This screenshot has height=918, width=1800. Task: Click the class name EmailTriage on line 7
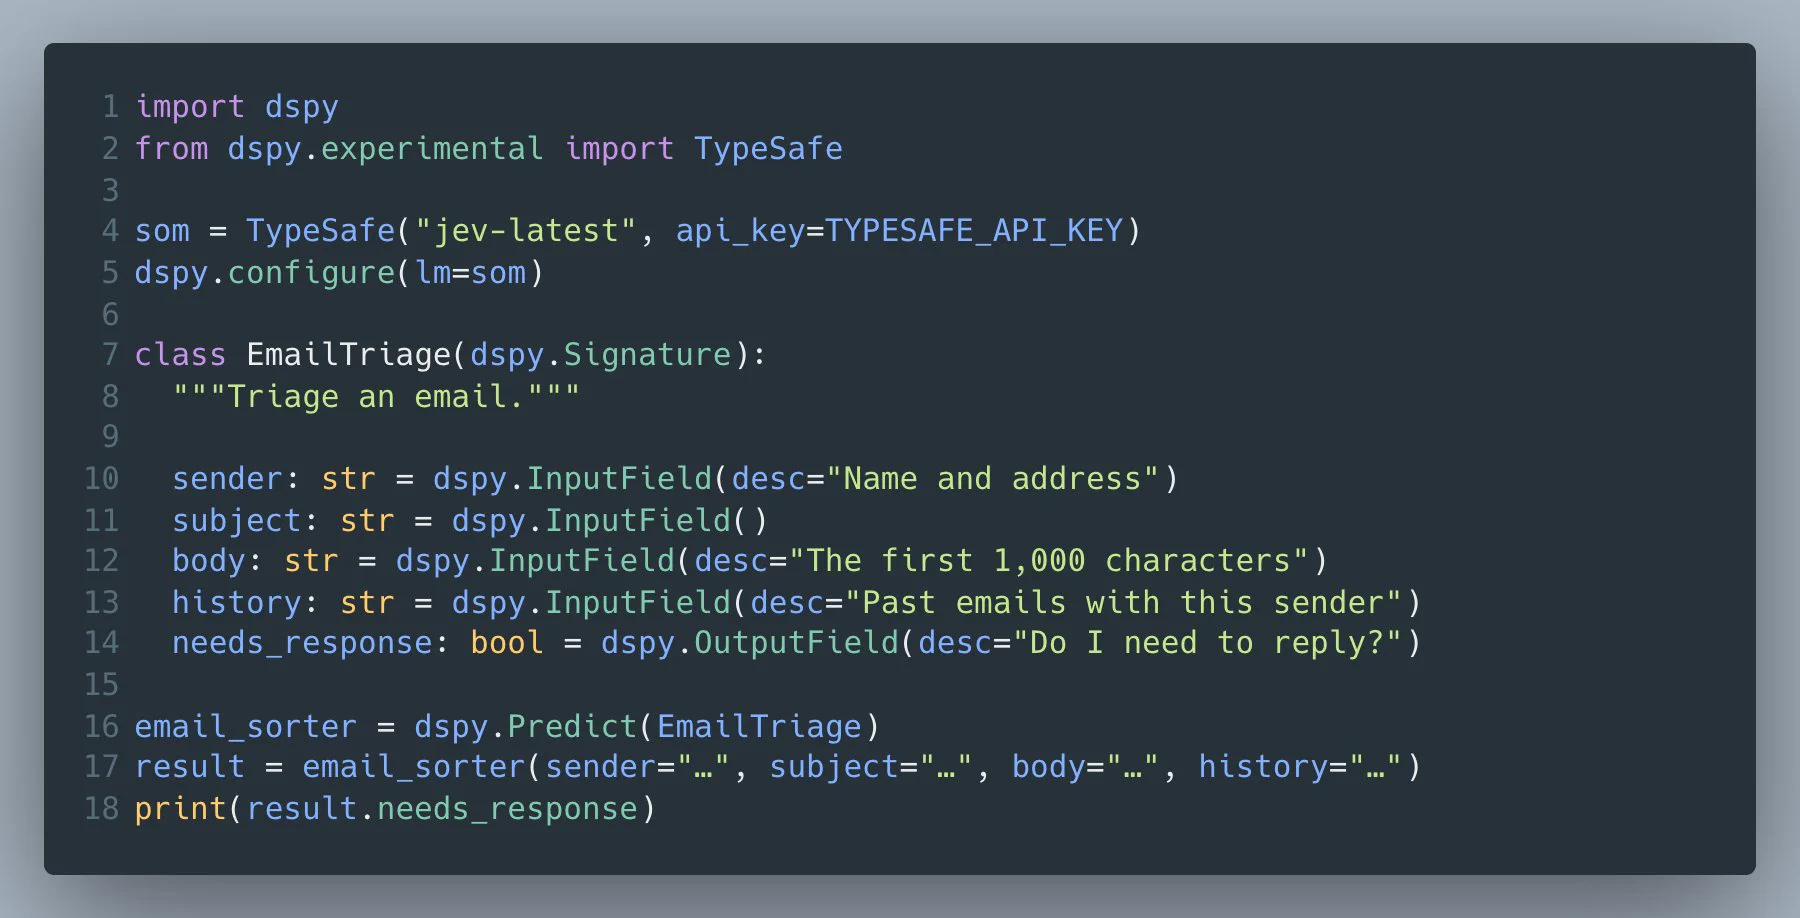[x=349, y=355]
